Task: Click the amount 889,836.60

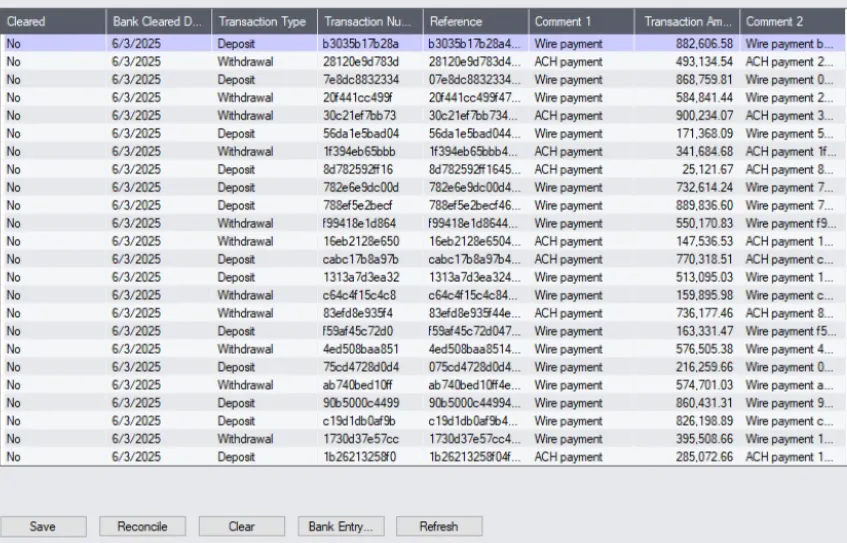Action: 704,205
